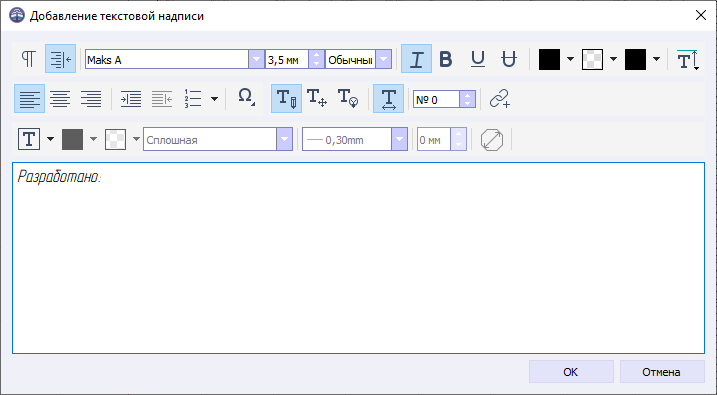This screenshot has width=717, height=395.
Task: Open the first black color dropdown arrow
Action: (570, 59)
